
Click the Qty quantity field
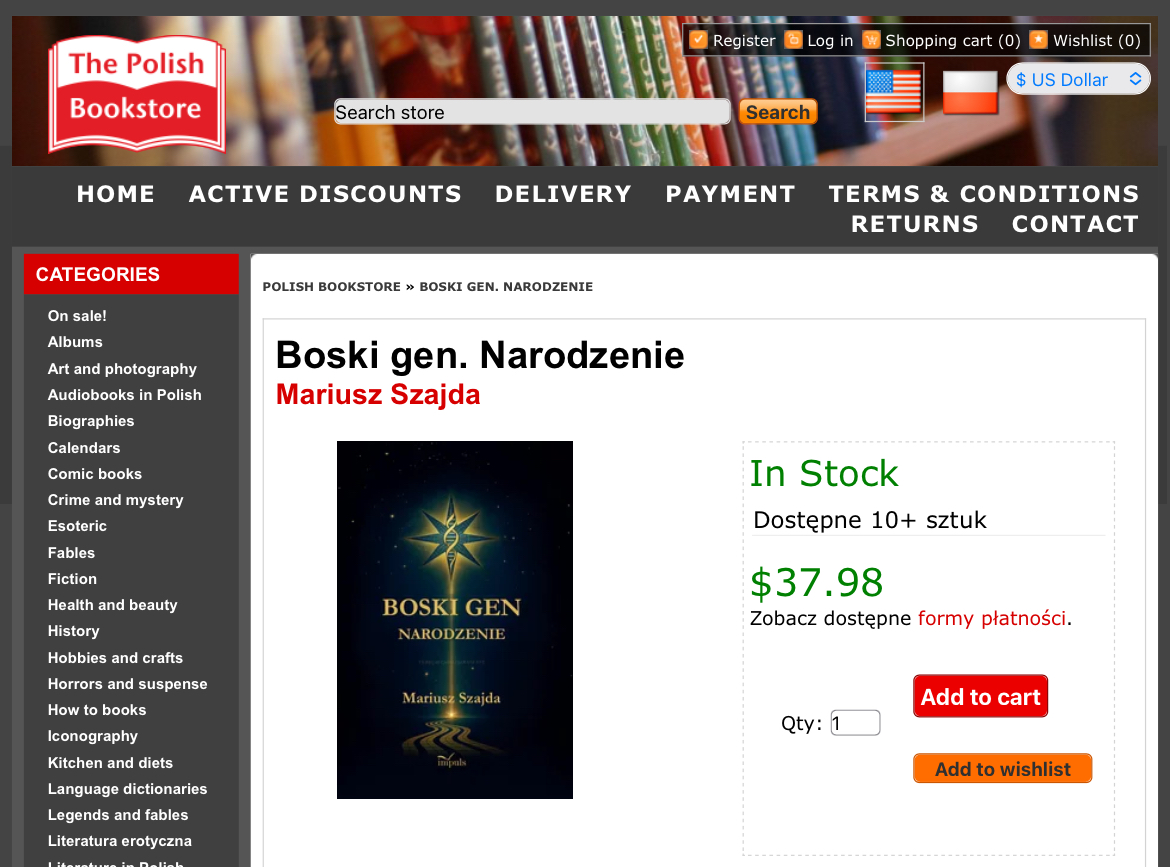855,723
